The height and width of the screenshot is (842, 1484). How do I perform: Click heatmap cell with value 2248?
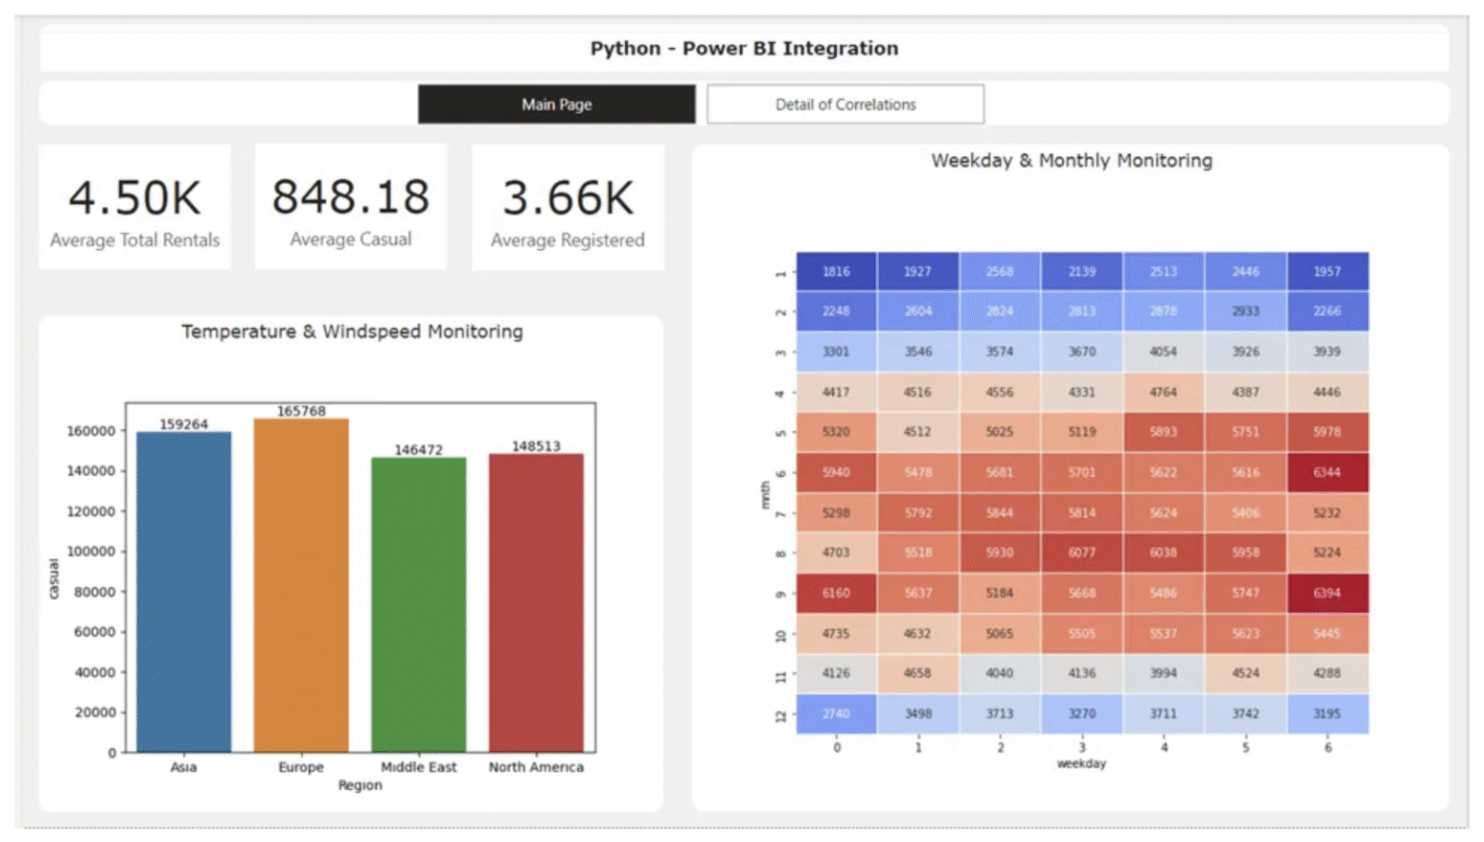pos(836,312)
